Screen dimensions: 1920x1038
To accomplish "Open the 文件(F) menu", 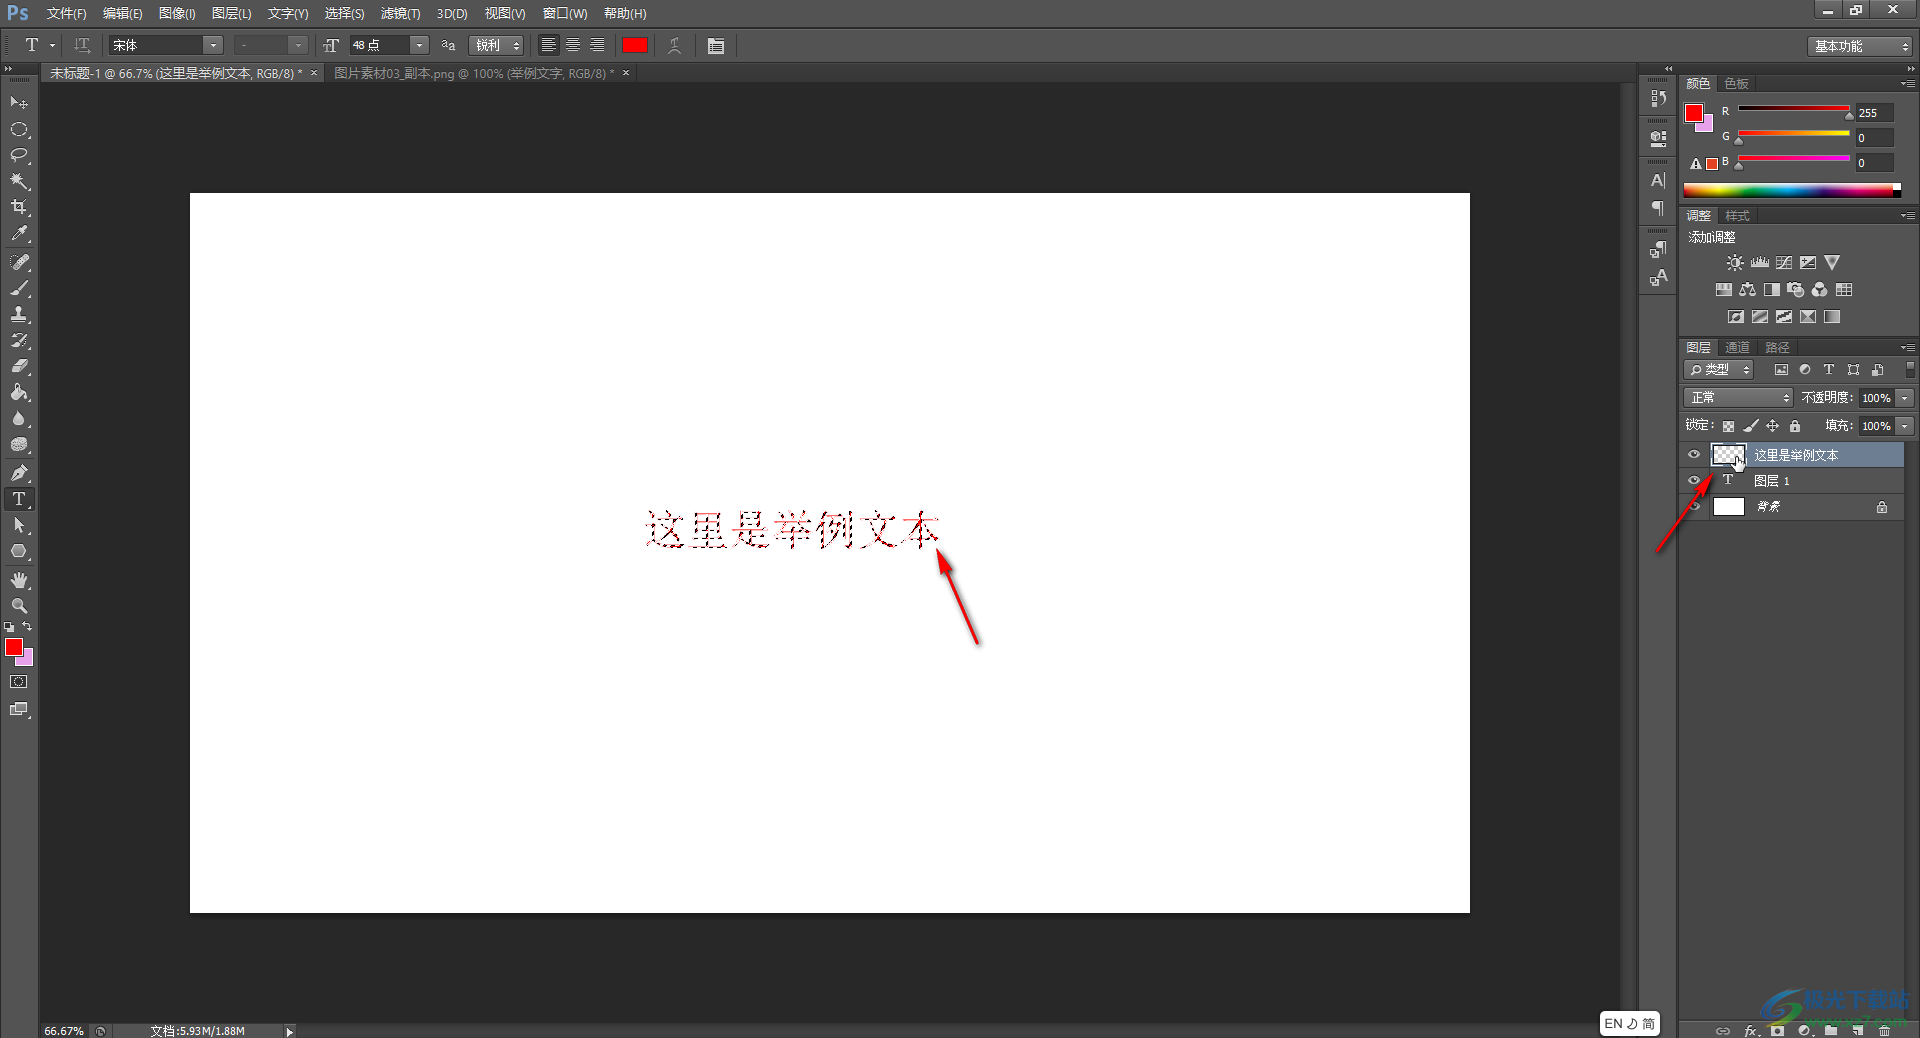I will pos(66,14).
